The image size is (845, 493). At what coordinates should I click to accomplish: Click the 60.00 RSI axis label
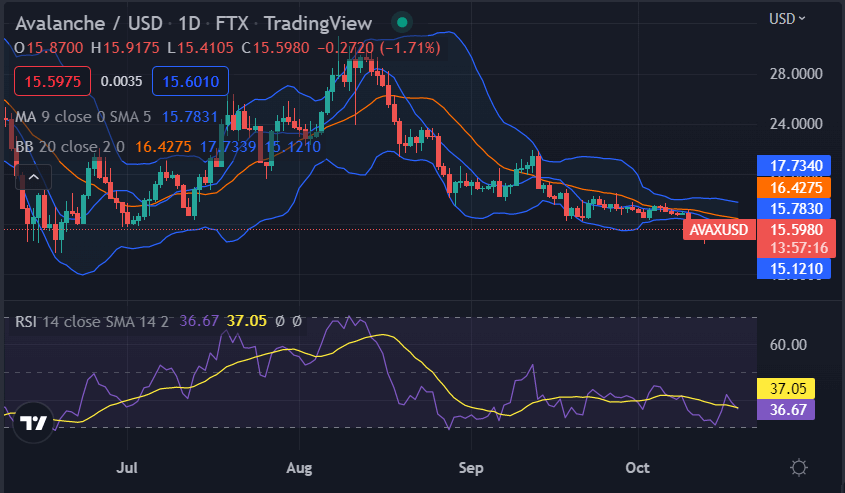[x=788, y=345]
